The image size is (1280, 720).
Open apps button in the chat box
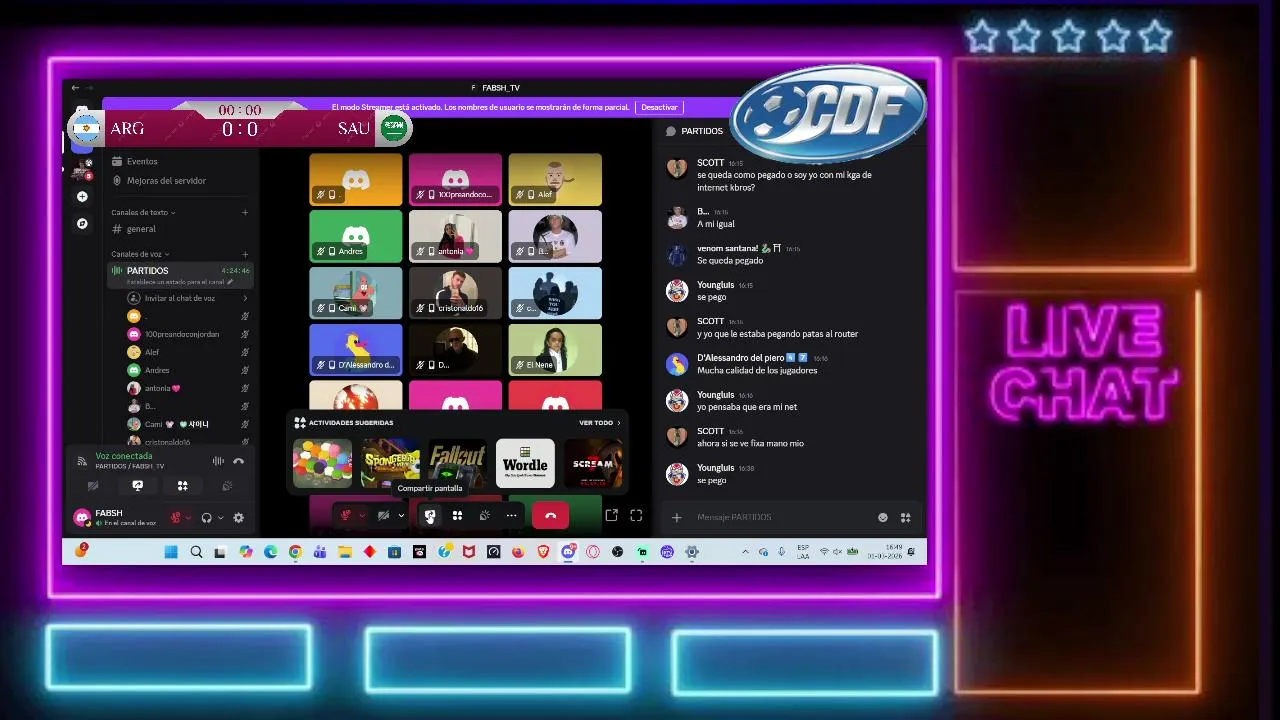point(905,517)
